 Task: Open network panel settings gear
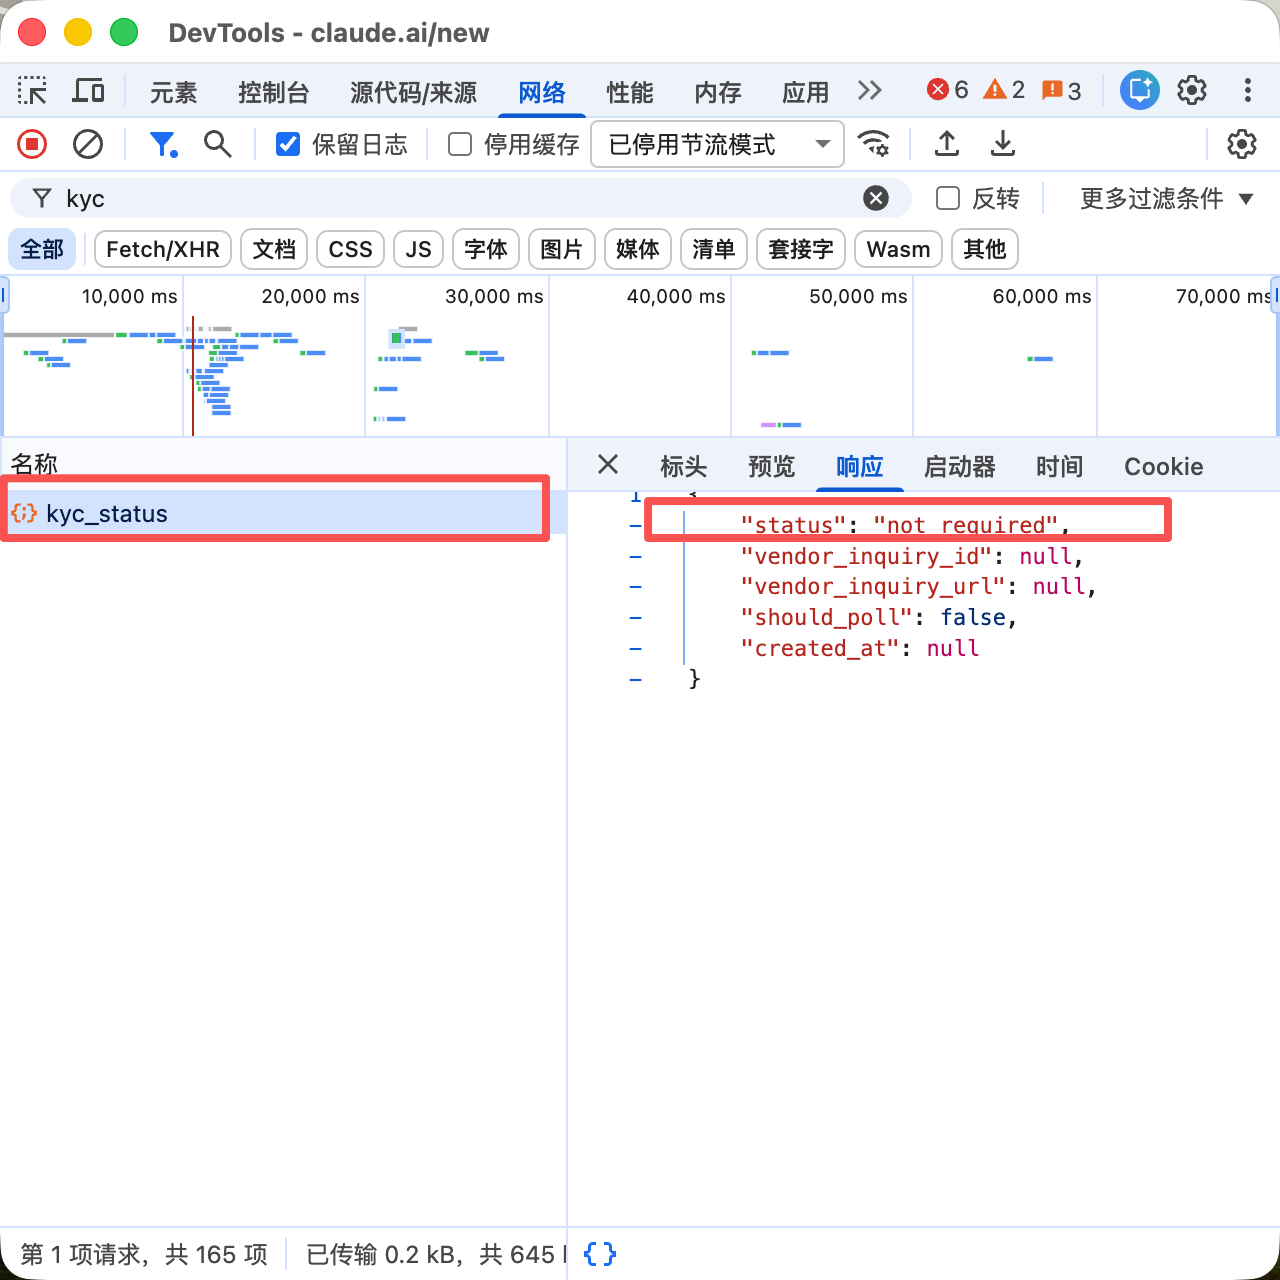point(1241,145)
